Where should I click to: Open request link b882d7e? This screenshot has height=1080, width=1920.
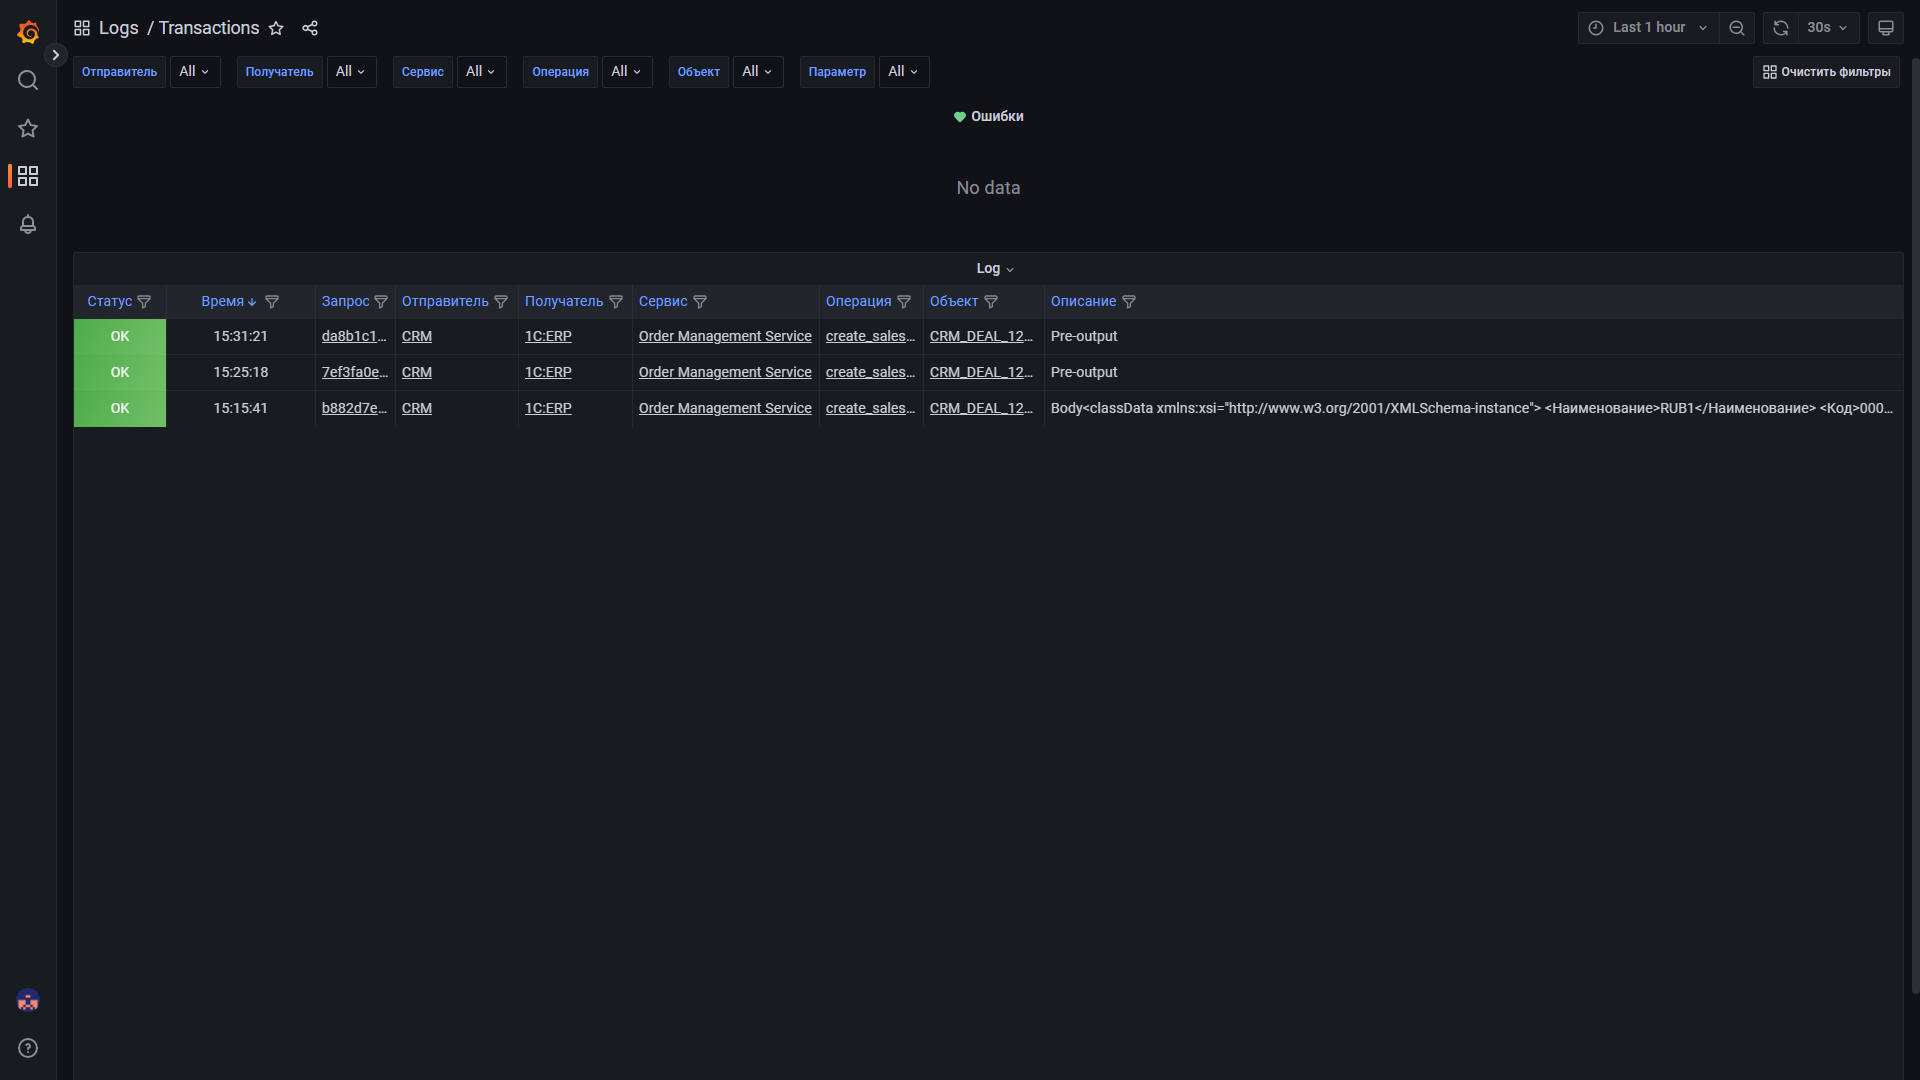[x=354, y=408]
